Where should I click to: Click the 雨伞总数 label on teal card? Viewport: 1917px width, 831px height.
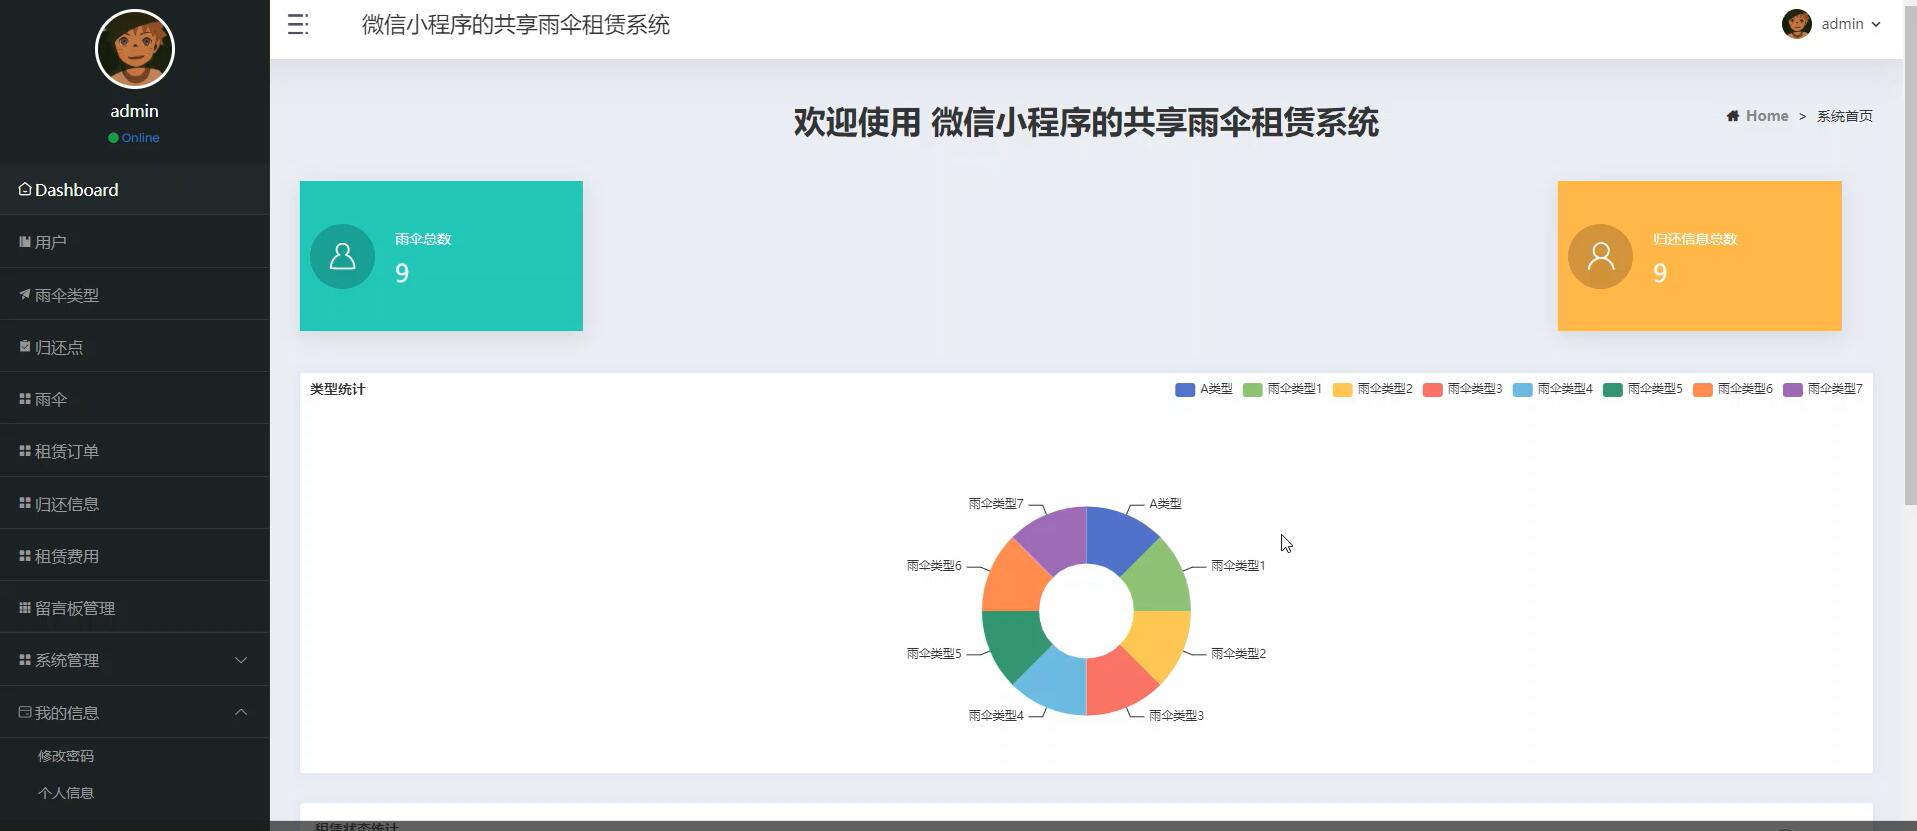423,239
